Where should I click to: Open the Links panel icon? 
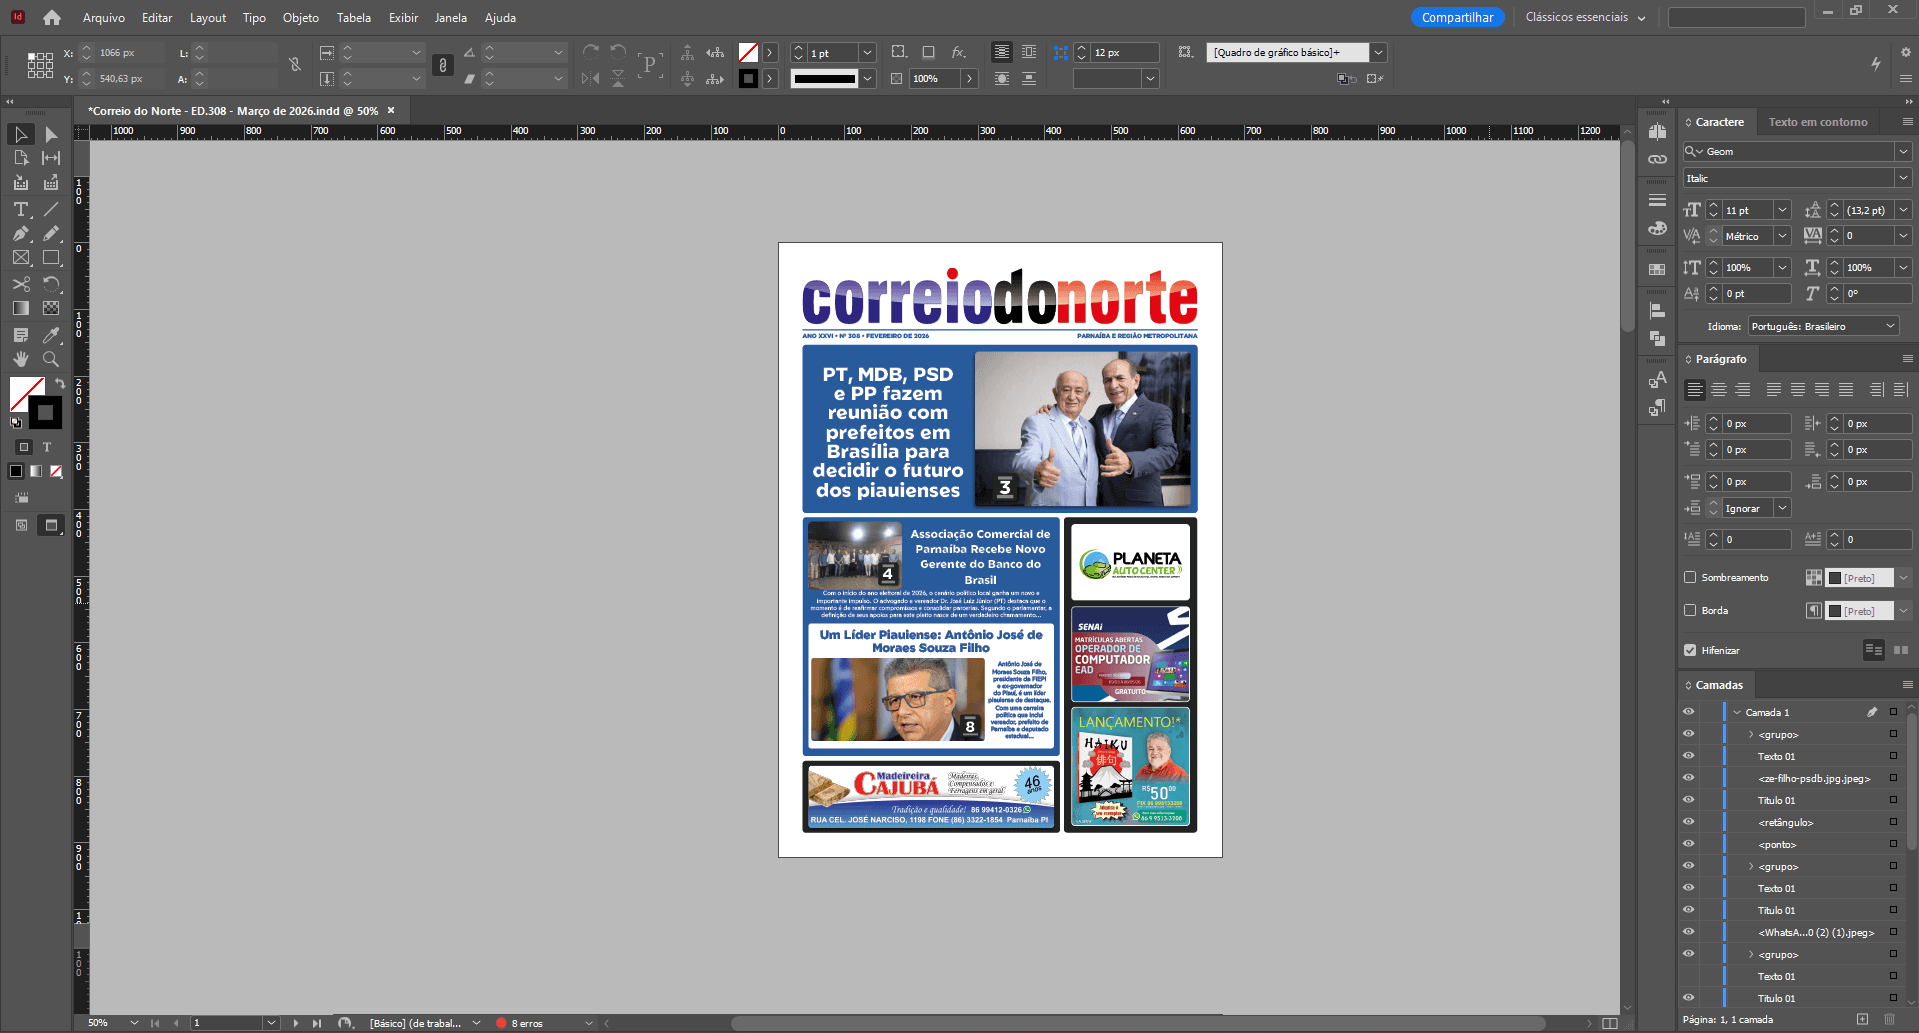click(1657, 159)
